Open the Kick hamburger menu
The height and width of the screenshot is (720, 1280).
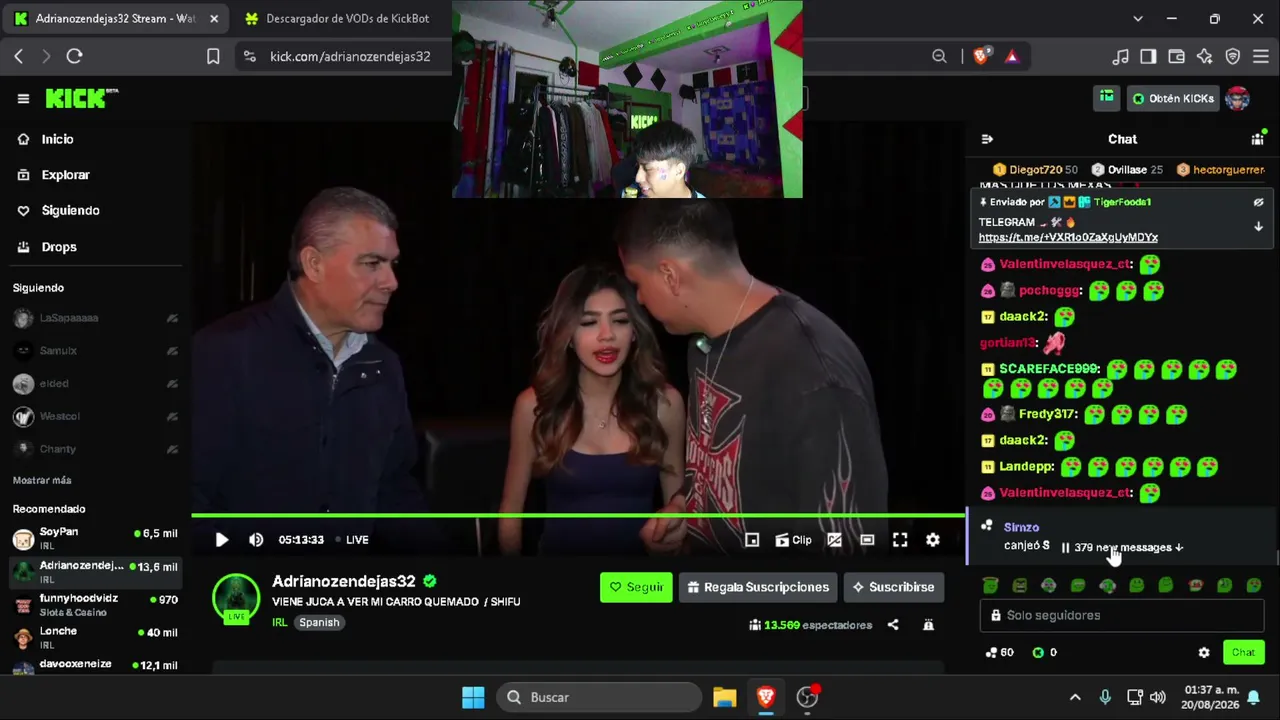[23, 98]
